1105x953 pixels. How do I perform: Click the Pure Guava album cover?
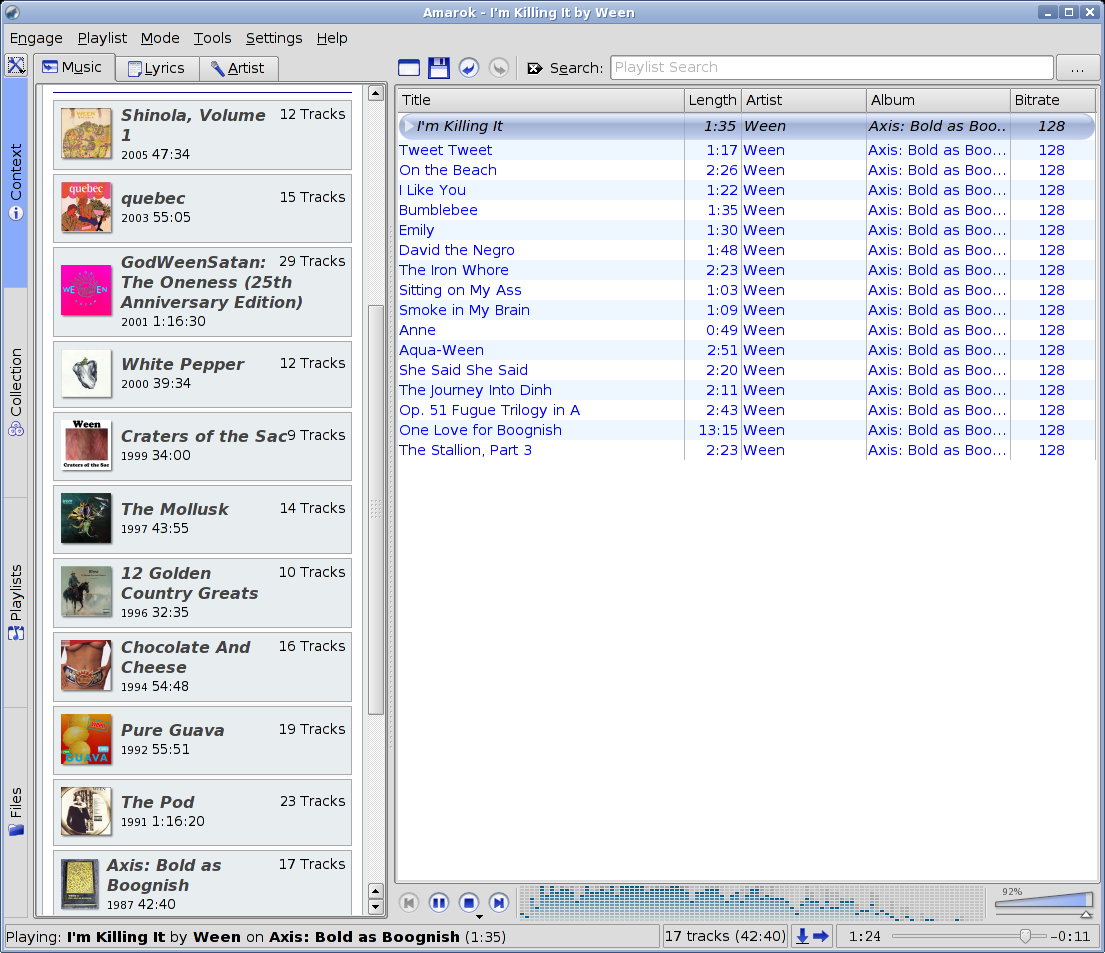(x=86, y=739)
